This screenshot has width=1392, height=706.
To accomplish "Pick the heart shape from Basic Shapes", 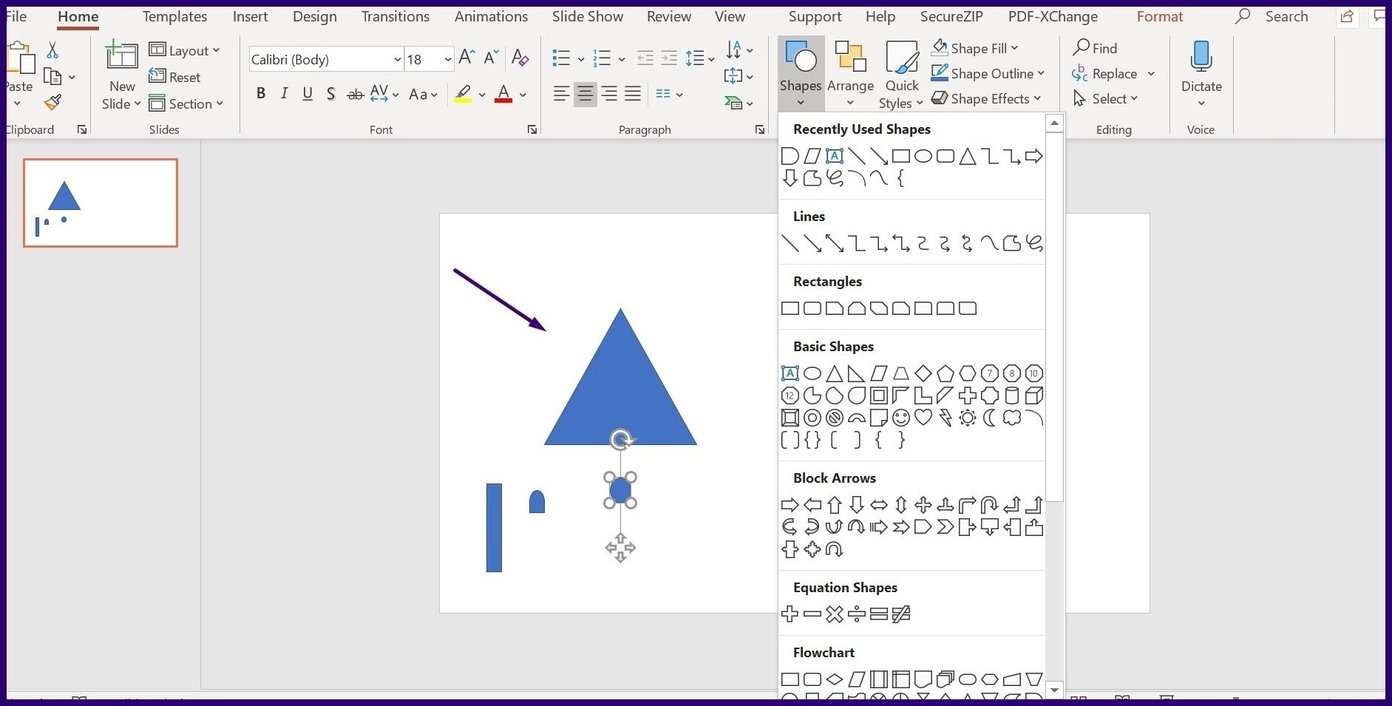I will [x=923, y=417].
